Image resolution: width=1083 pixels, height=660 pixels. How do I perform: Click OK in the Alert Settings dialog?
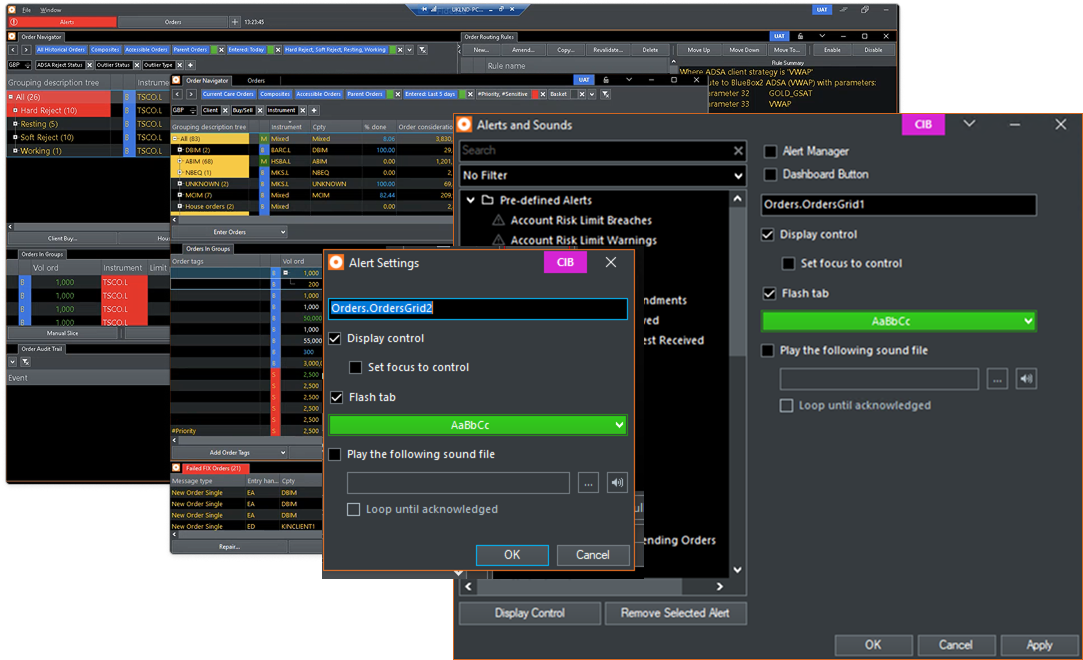(x=512, y=555)
